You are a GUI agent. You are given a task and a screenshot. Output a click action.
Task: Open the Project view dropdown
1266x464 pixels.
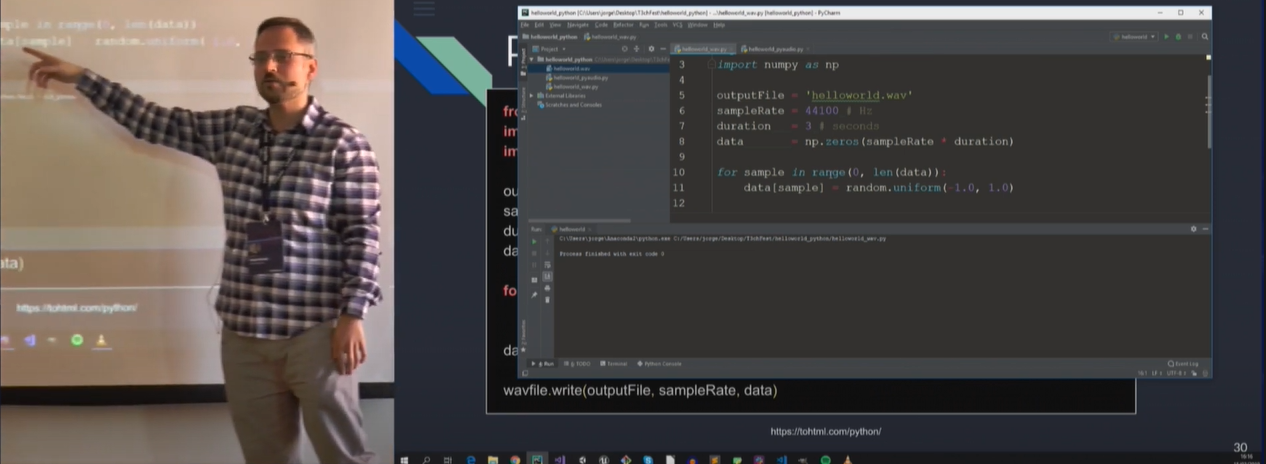550,48
